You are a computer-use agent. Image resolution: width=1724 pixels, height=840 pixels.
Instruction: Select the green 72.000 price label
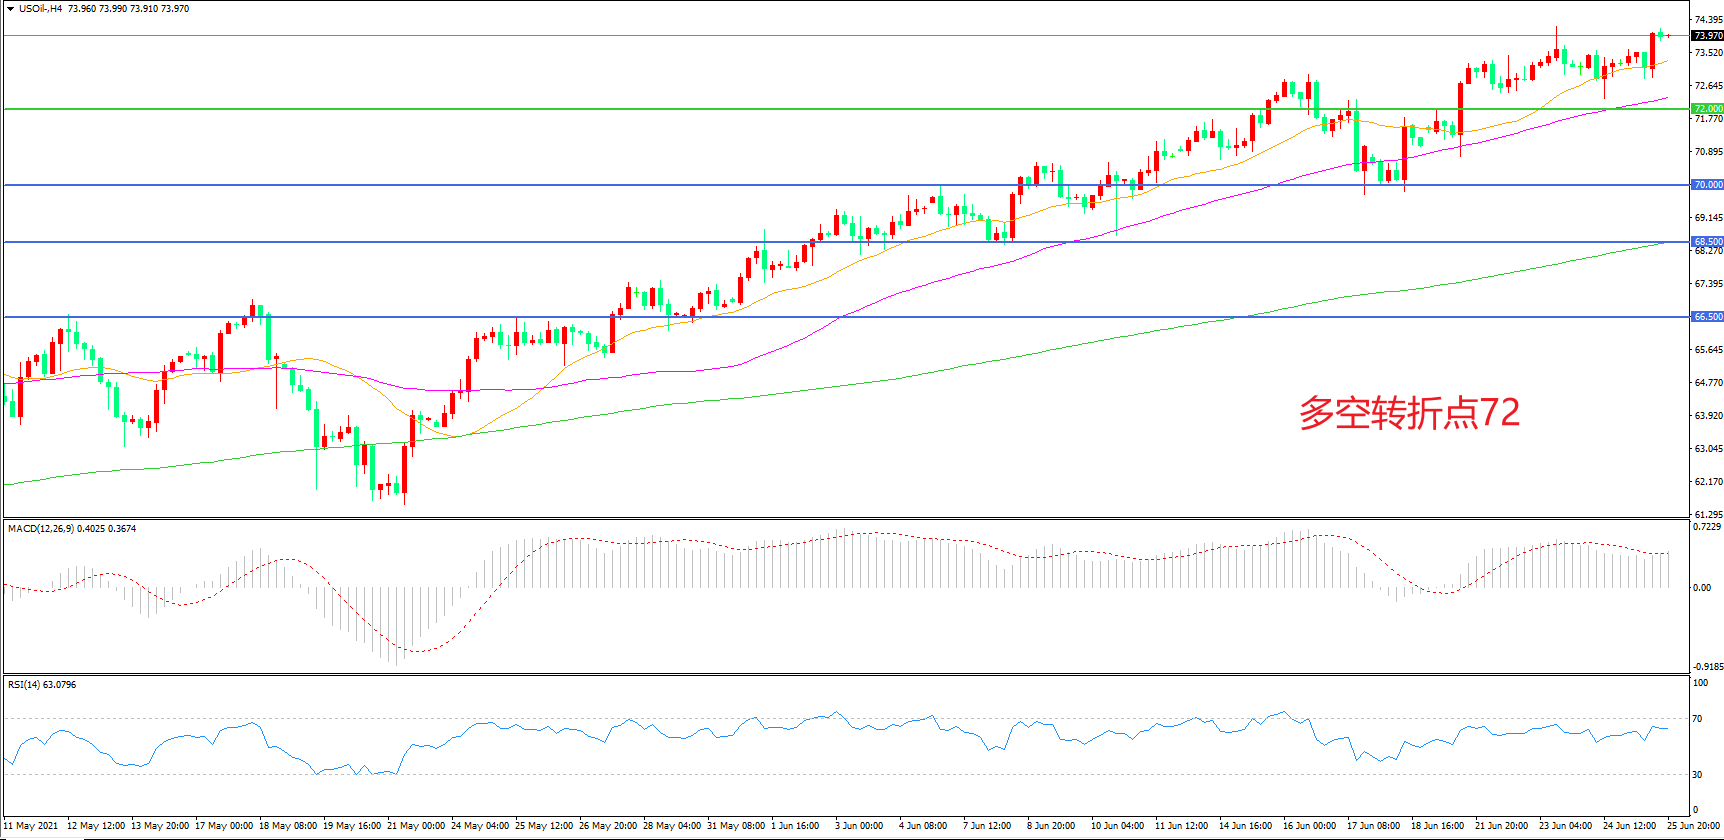(x=1707, y=108)
